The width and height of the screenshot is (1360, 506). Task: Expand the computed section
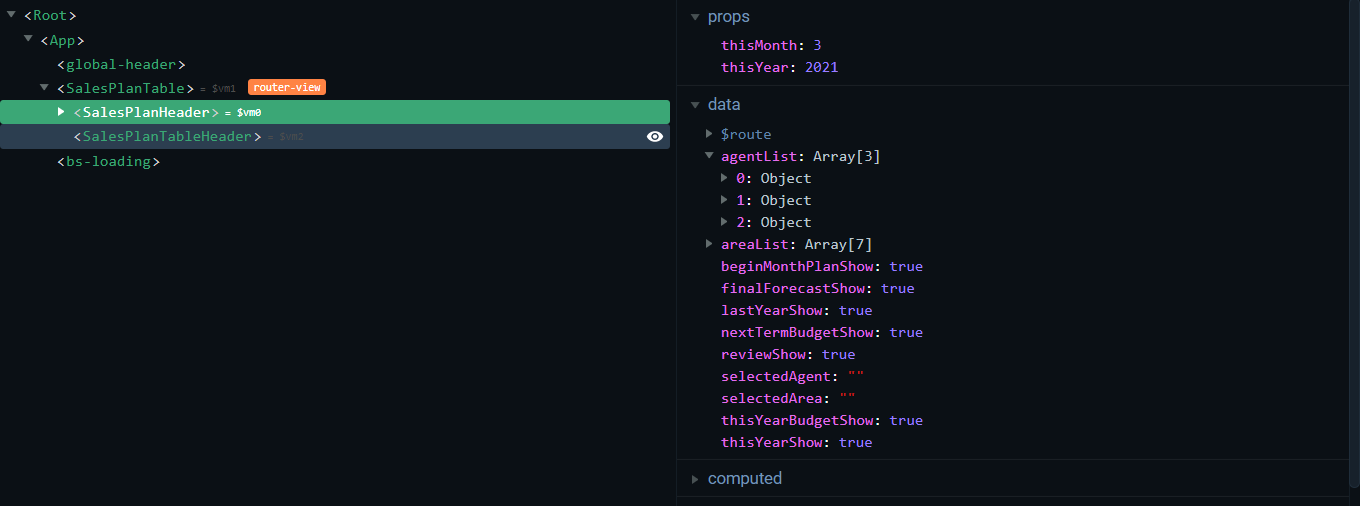coord(695,479)
